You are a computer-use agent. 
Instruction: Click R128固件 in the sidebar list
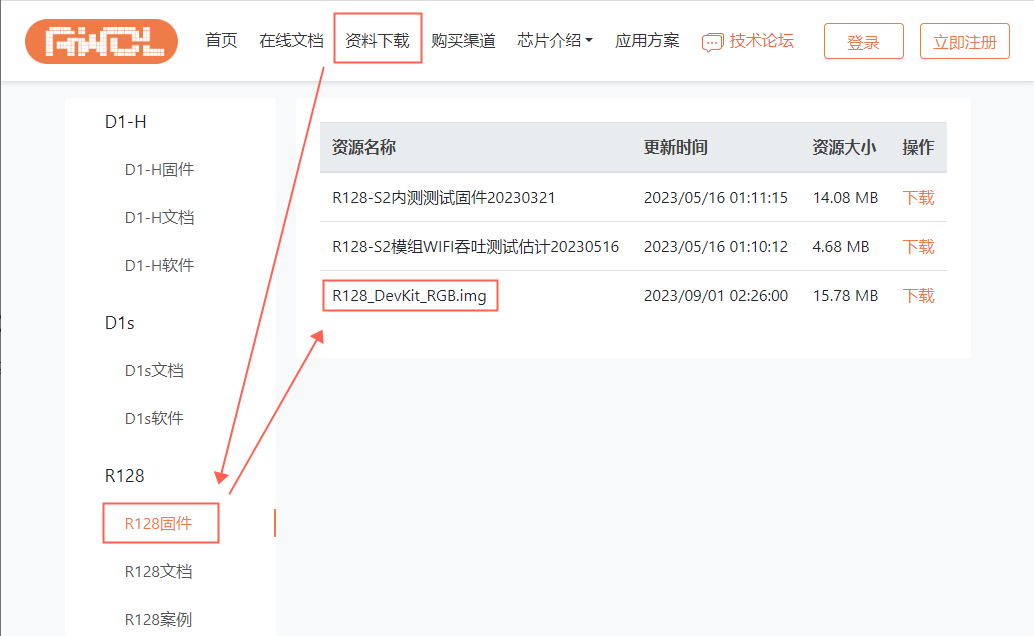point(158,523)
